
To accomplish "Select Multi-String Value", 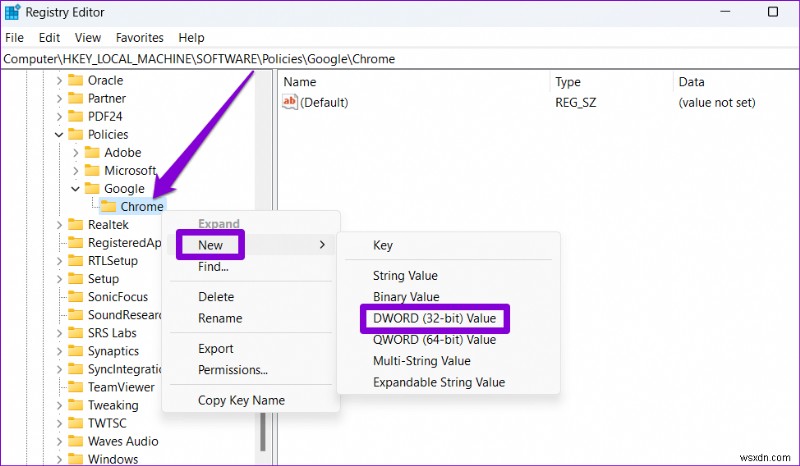I will [x=448, y=361].
